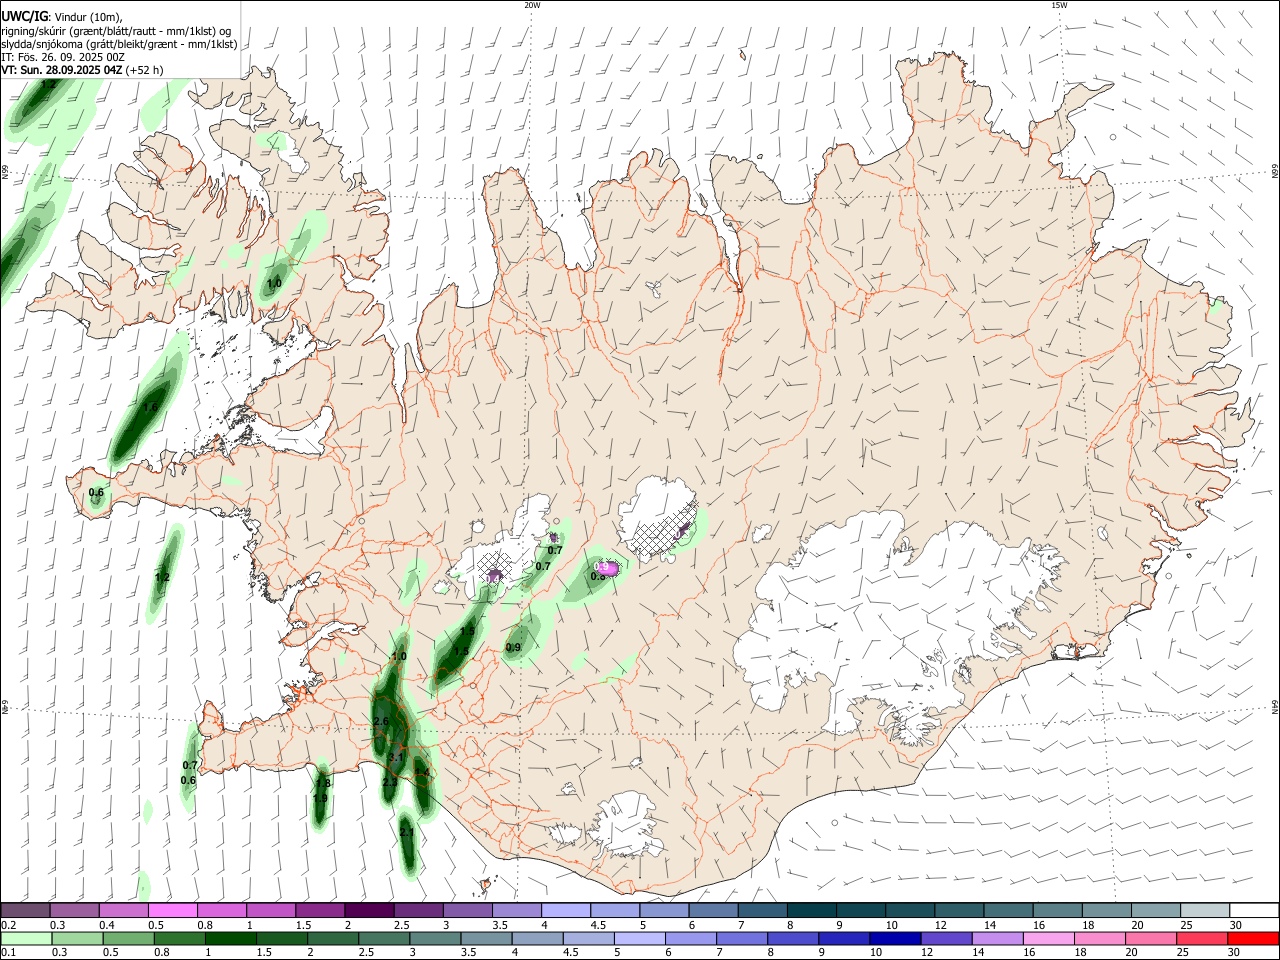Image resolution: width=1280 pixels, height=960 pixels.
Task: Click the valid time "VT: Sun. 28.09.2025 04Z"
Action: coord(62,70)
